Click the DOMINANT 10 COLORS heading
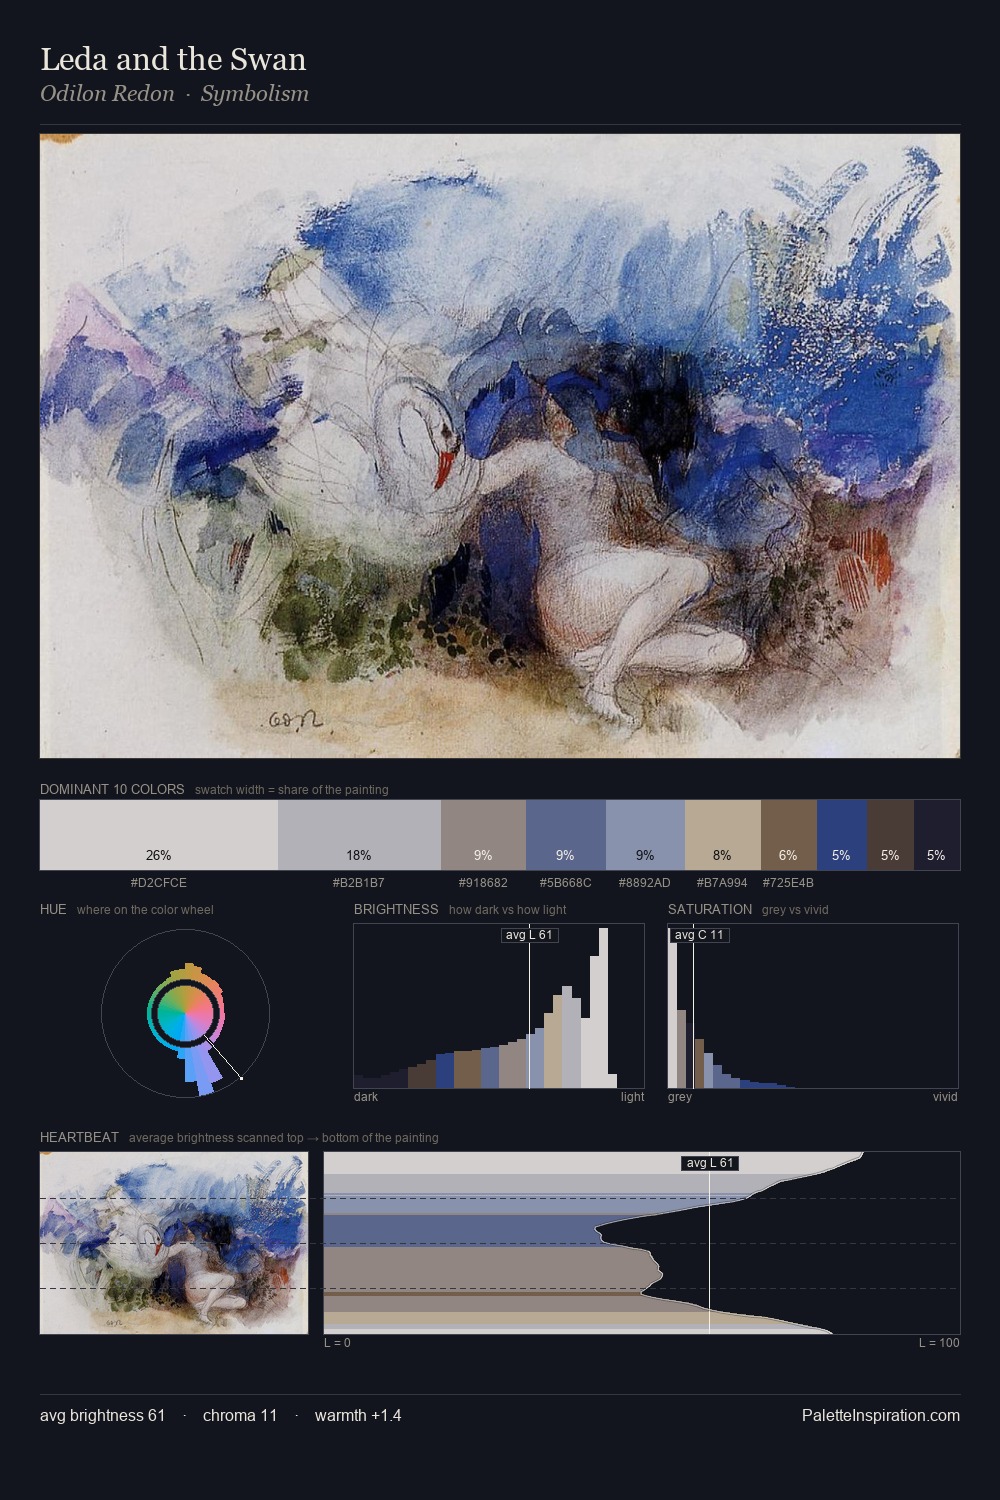Image resolution: width=1000 pixels, height=1500 pixels. [112, 789]
